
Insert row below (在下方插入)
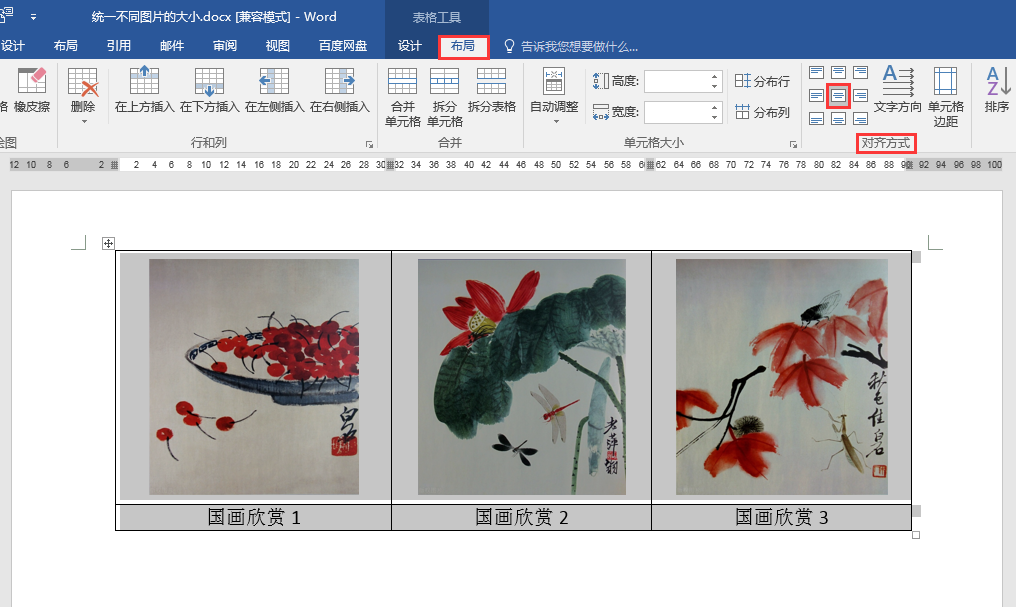209,91
